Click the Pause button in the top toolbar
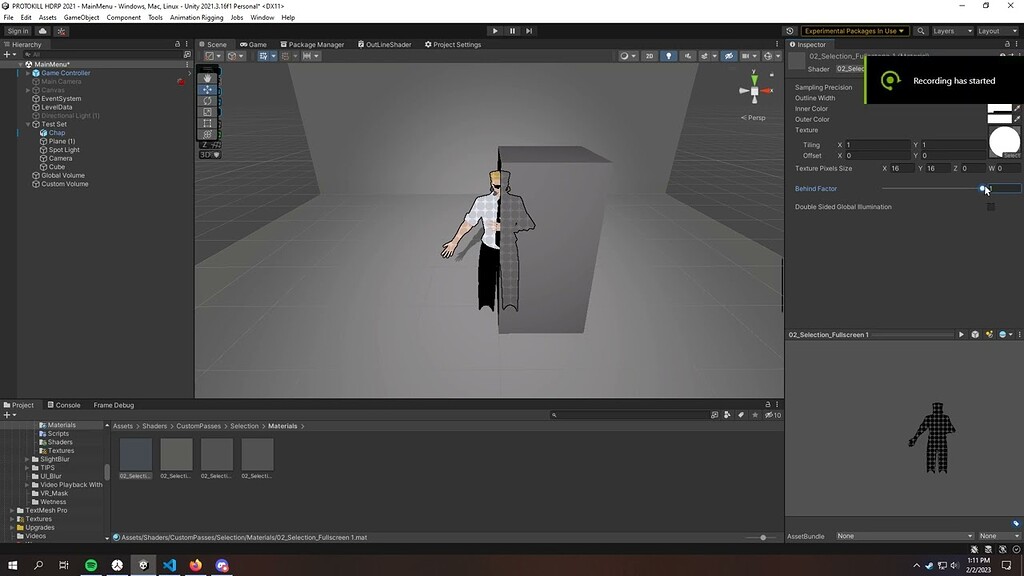Screen dimensions: 1024x576 click(511, 30)
